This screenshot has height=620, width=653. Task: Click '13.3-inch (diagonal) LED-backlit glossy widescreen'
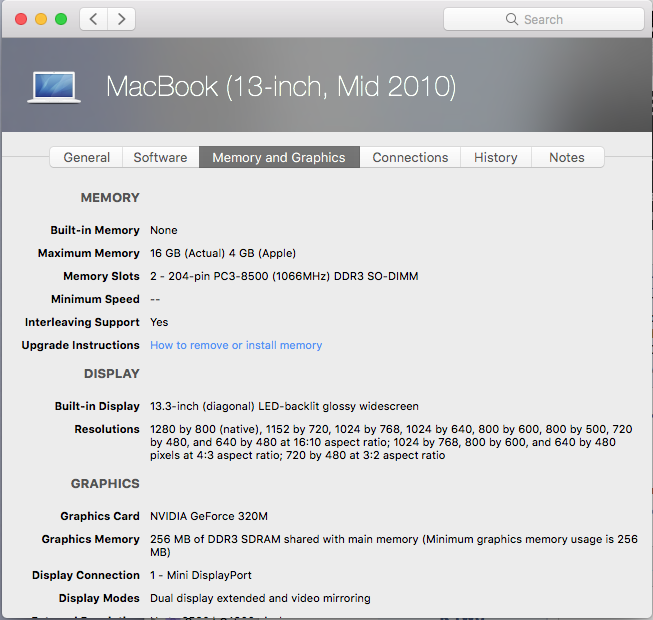click(284, 406)
